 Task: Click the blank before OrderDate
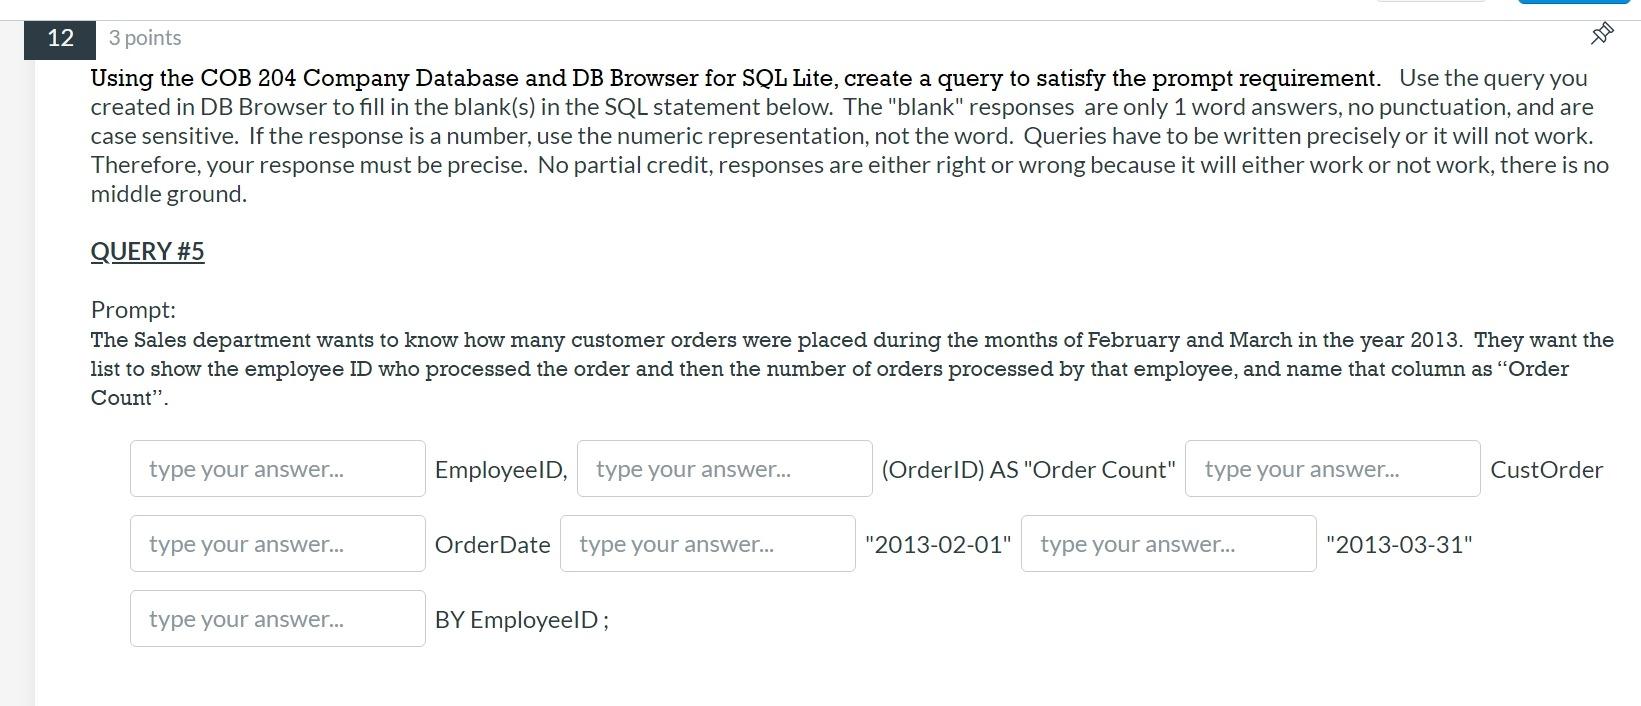point(277,543)
